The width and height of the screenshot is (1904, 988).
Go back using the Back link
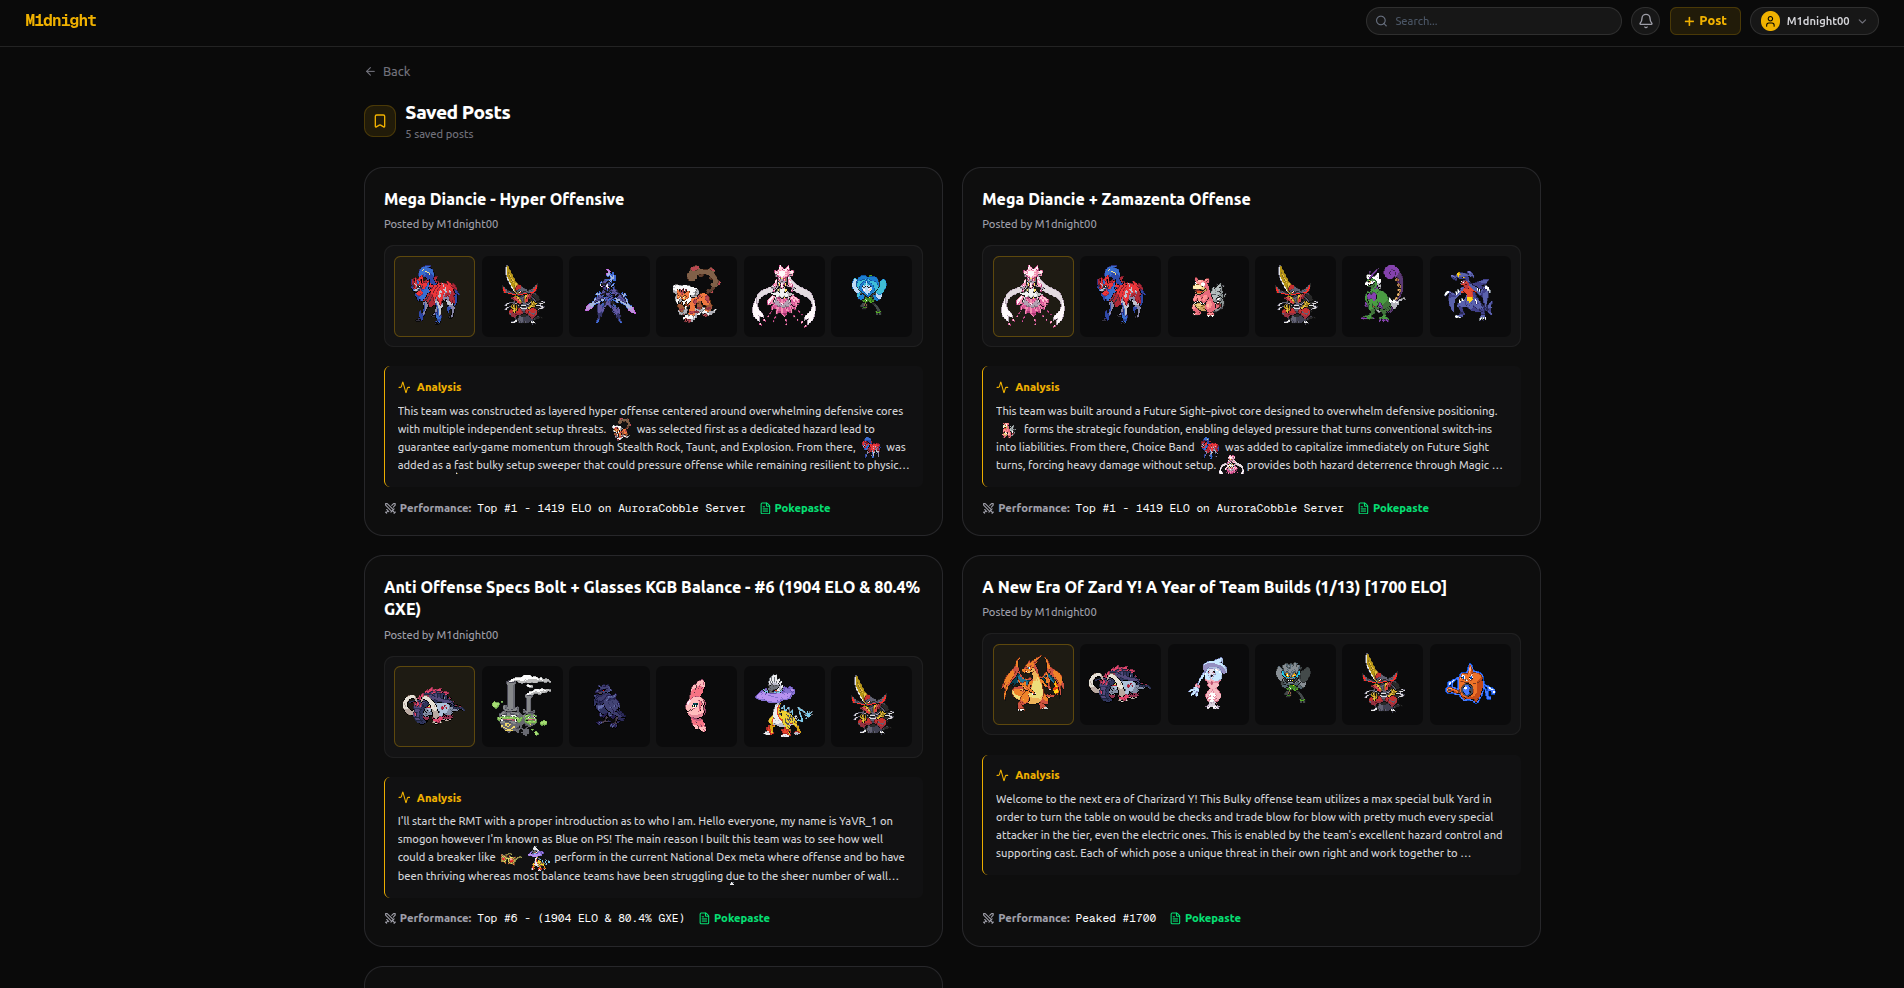click(388, 72)
